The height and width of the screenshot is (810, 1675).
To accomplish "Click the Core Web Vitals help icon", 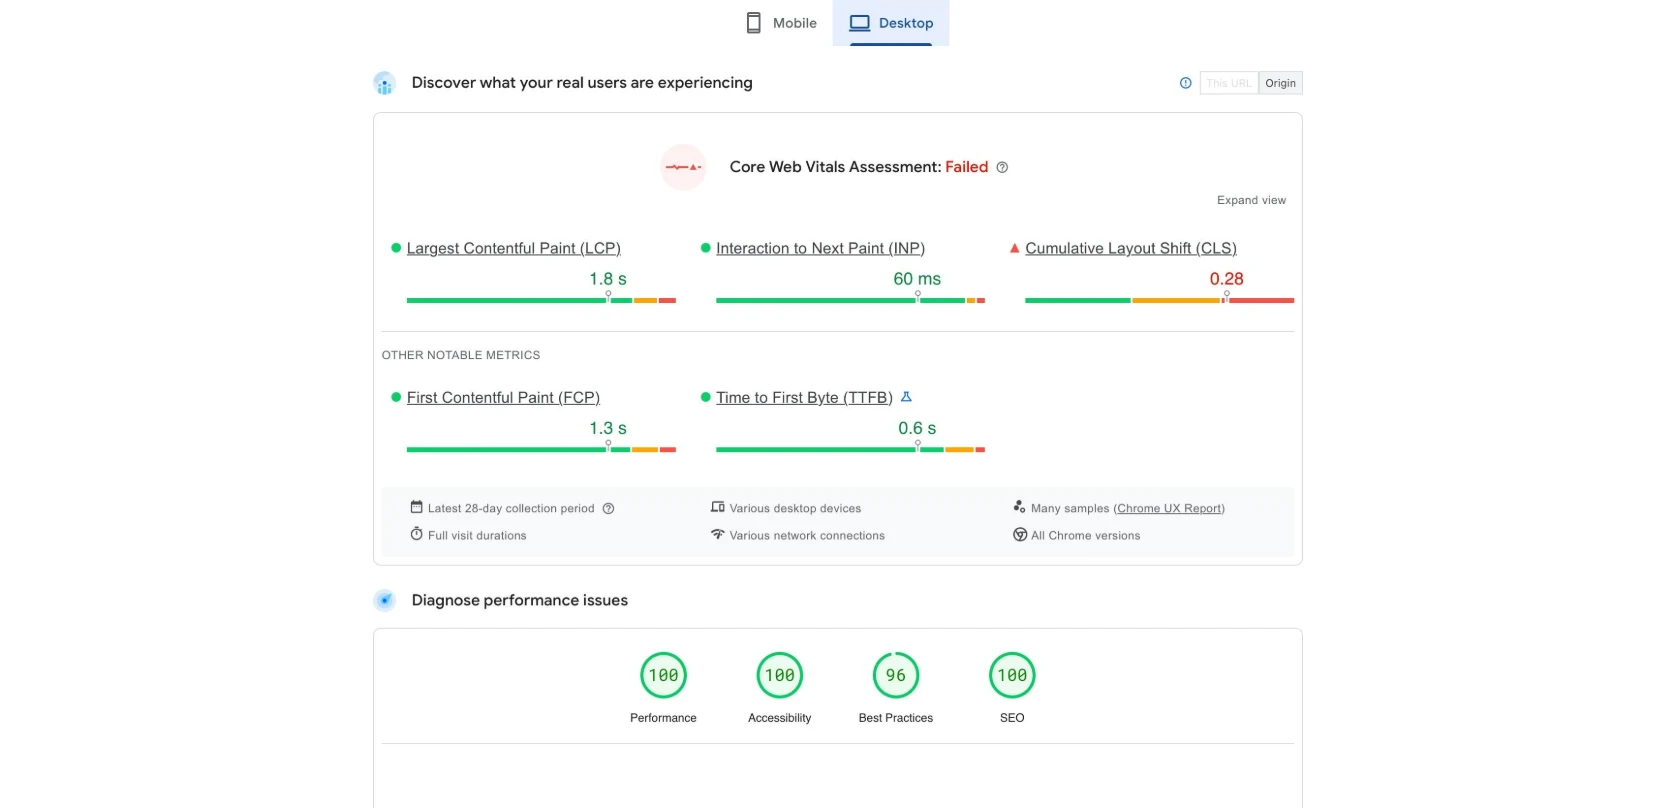I will coord(1002,168).
